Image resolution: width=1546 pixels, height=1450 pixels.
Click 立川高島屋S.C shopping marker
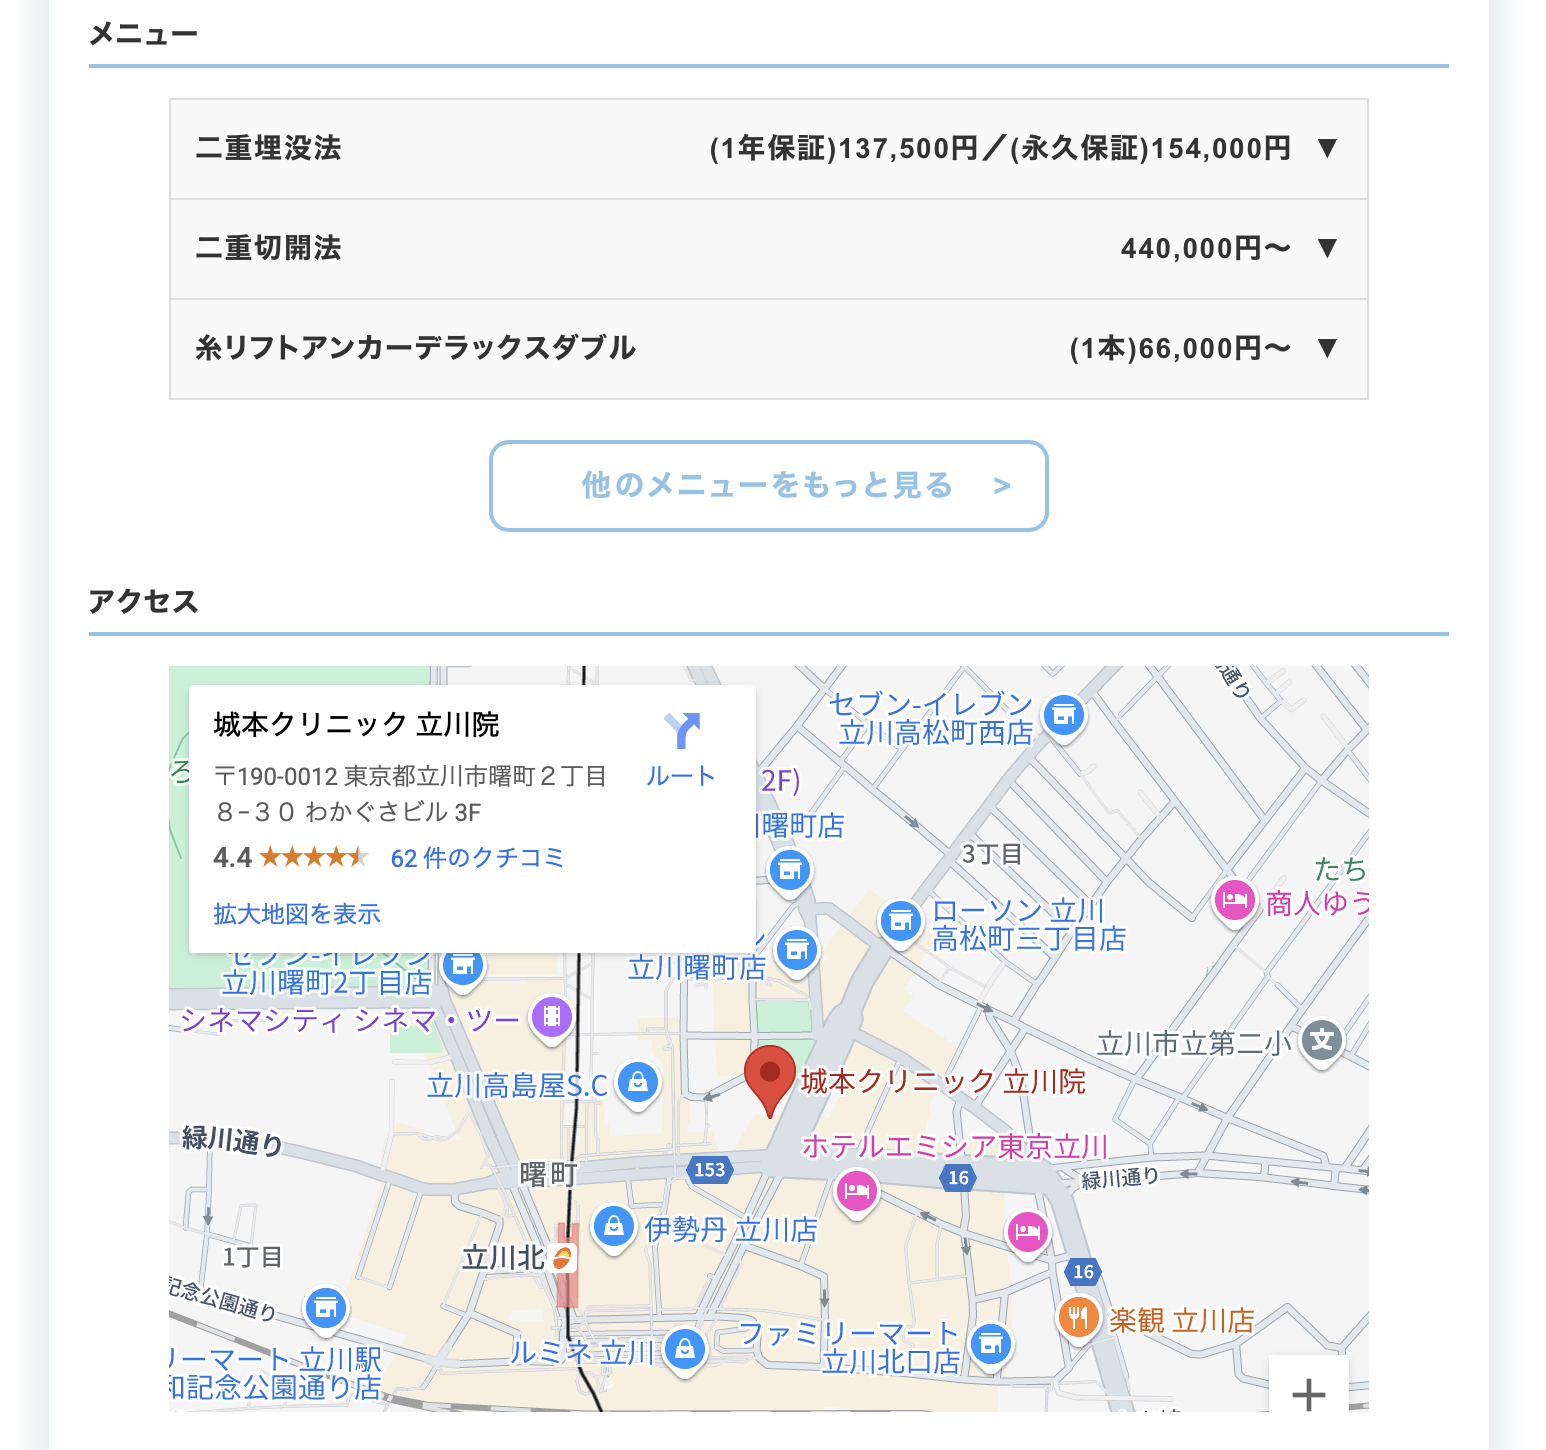pyautogui.click(x=637, y=1082)
